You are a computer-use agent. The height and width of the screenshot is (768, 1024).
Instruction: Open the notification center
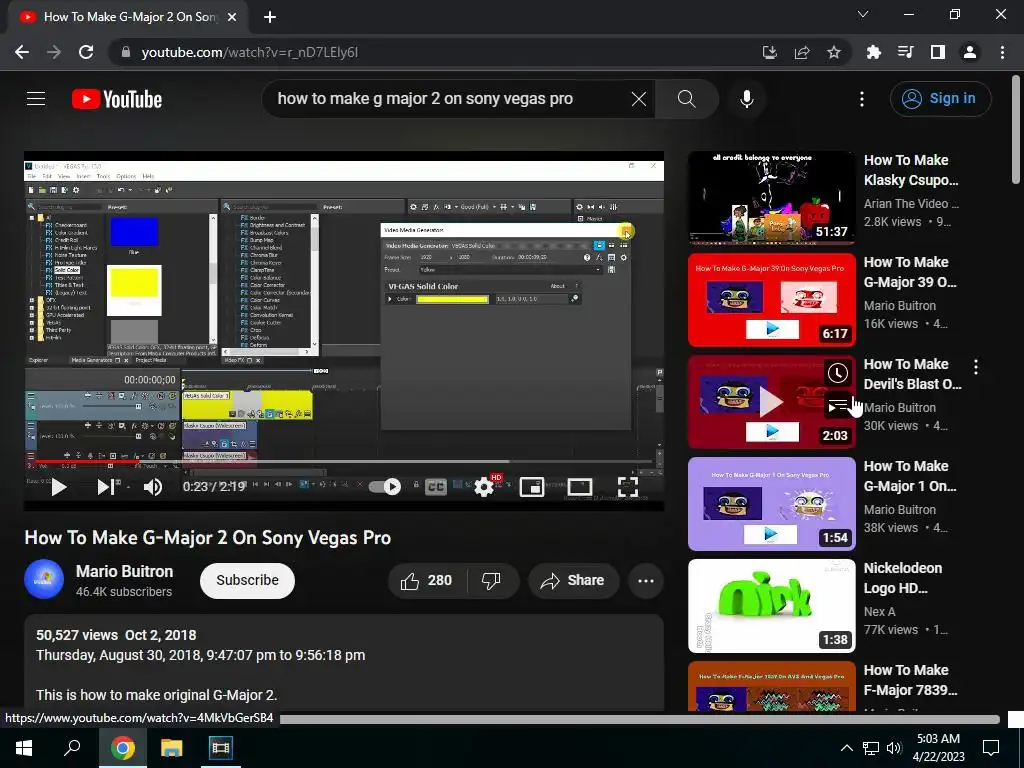click(991, 748)
